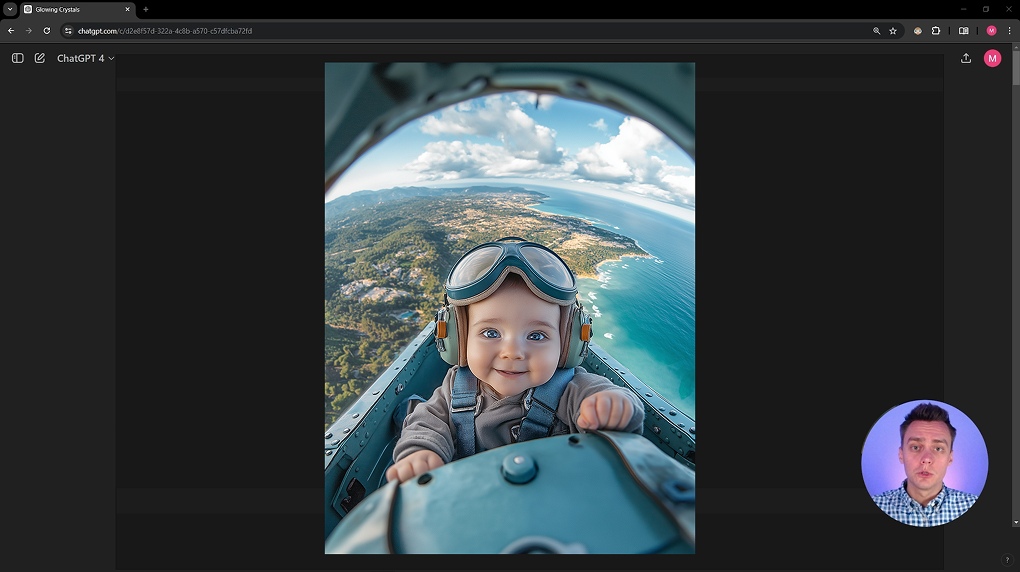Open the ChatGPT 4 model dropdown
Screen dimensions: 1020x572
point(85,58)
